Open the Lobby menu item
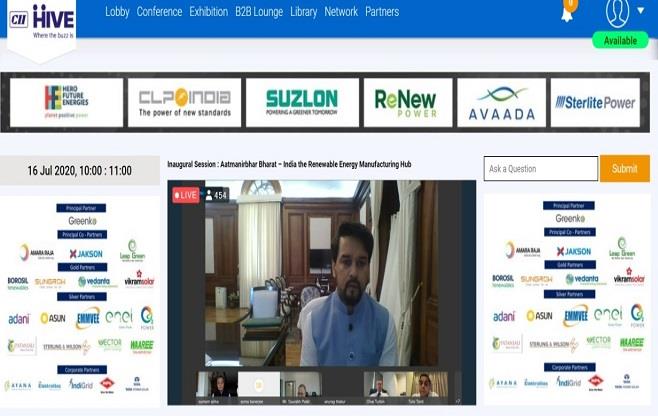This screenshot has height=416, width=658. click(117, 12)
